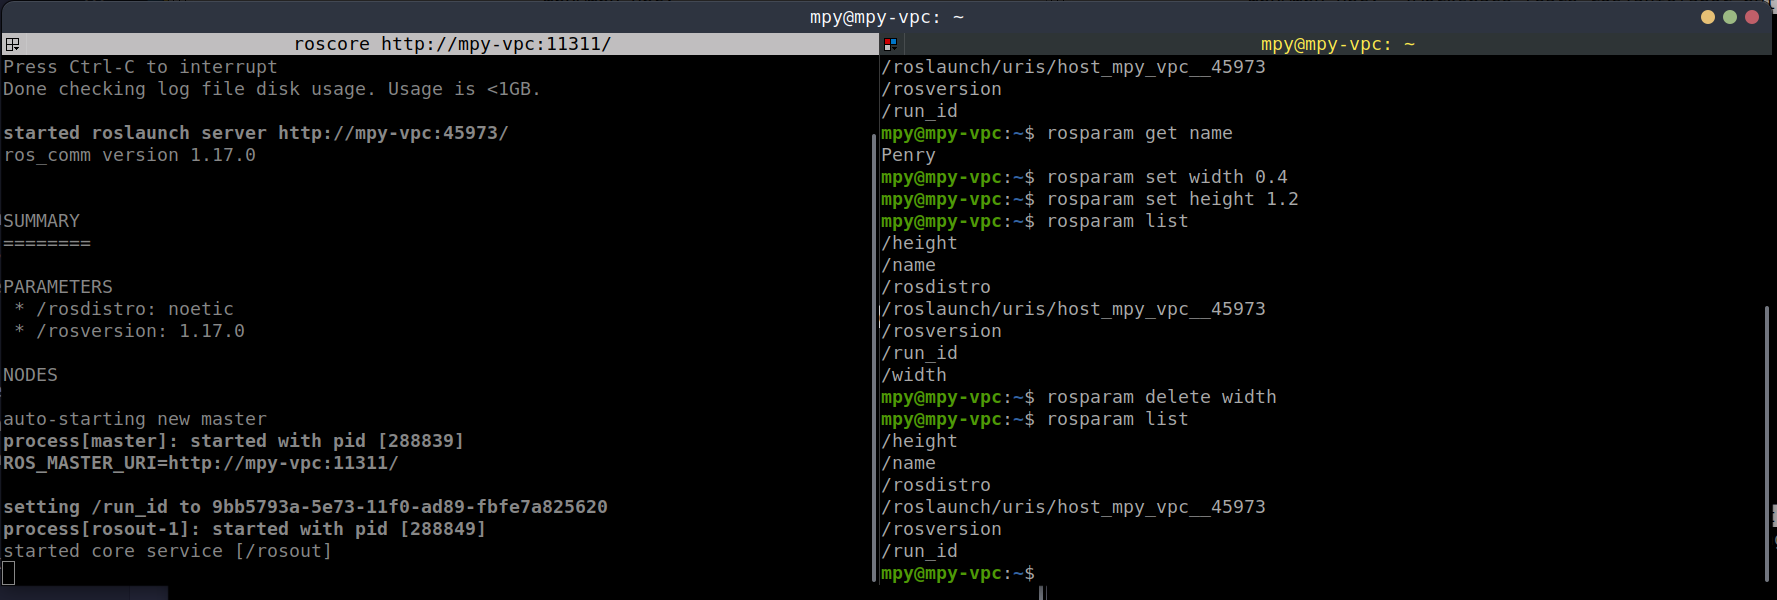Click the 'rosparam set height 1.2' command
The width and height of the screenshot is (1777, 600).
tap(1172, 199)
